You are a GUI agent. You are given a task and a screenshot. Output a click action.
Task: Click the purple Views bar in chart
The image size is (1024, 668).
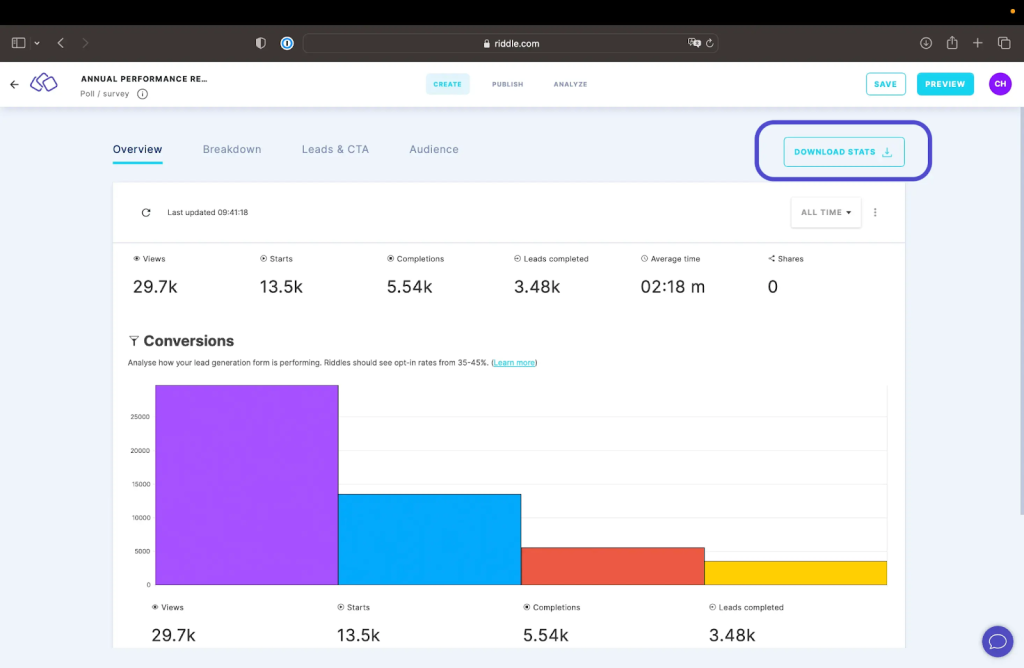(247, 485)
